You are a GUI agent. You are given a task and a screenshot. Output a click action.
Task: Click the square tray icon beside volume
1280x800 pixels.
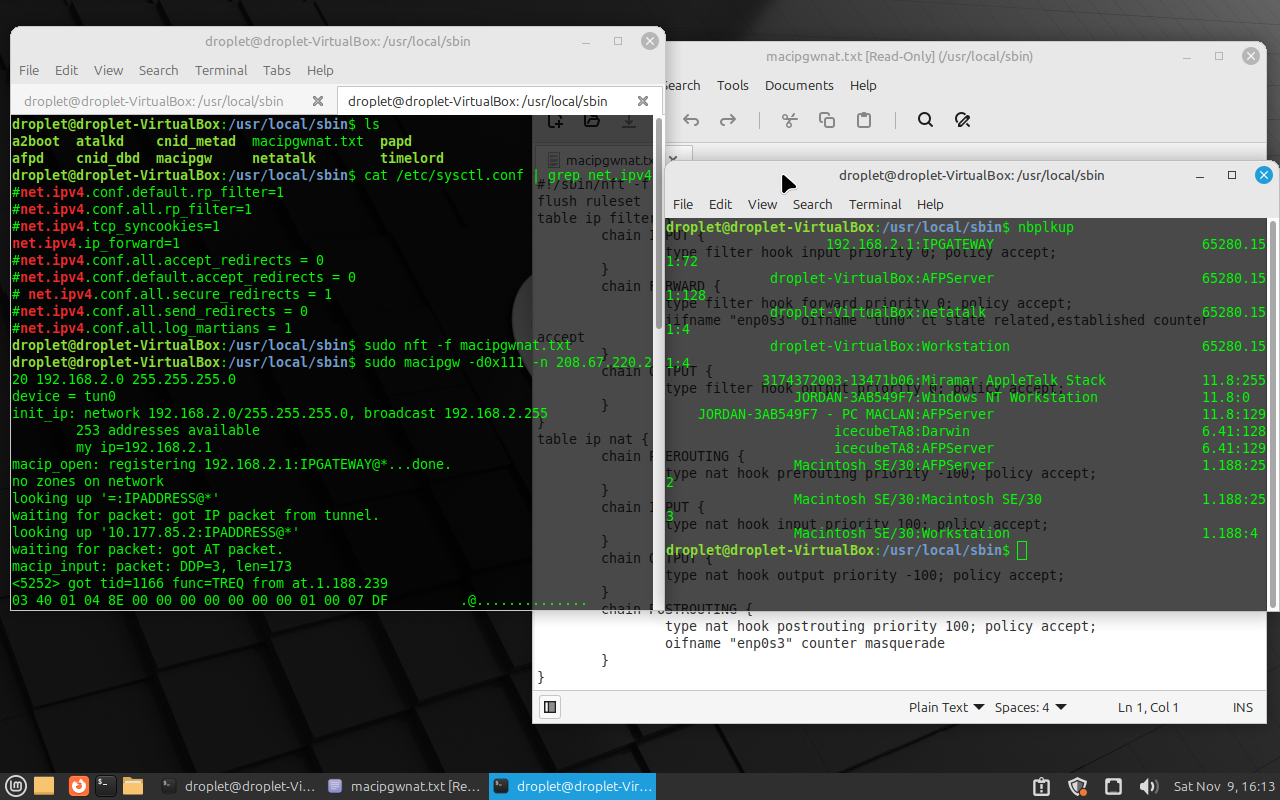1114,786
